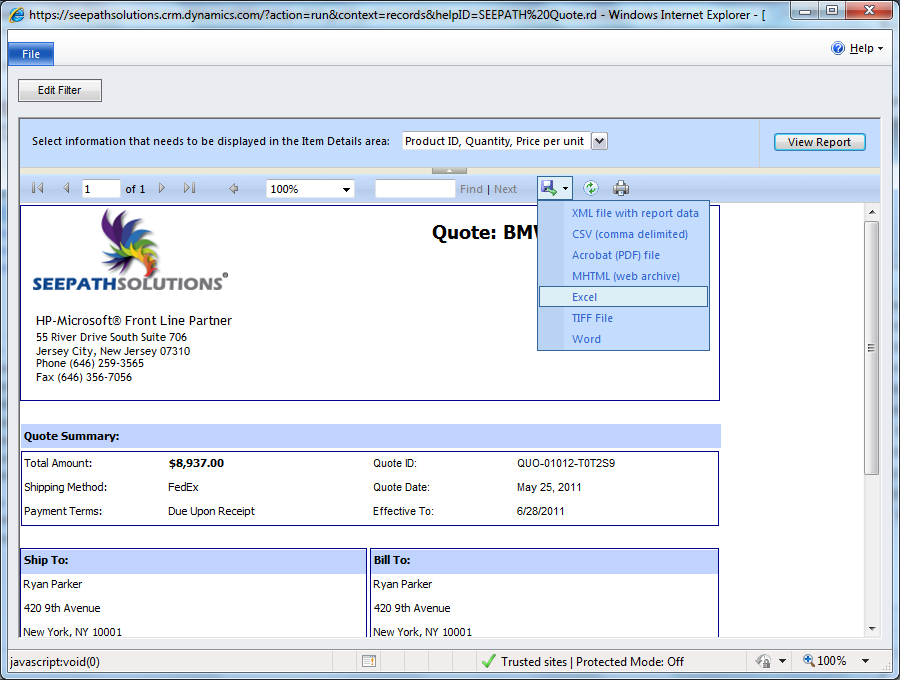900x680 pixels.
Task: Jump to the last report page
Action: [x=189, y=188]
